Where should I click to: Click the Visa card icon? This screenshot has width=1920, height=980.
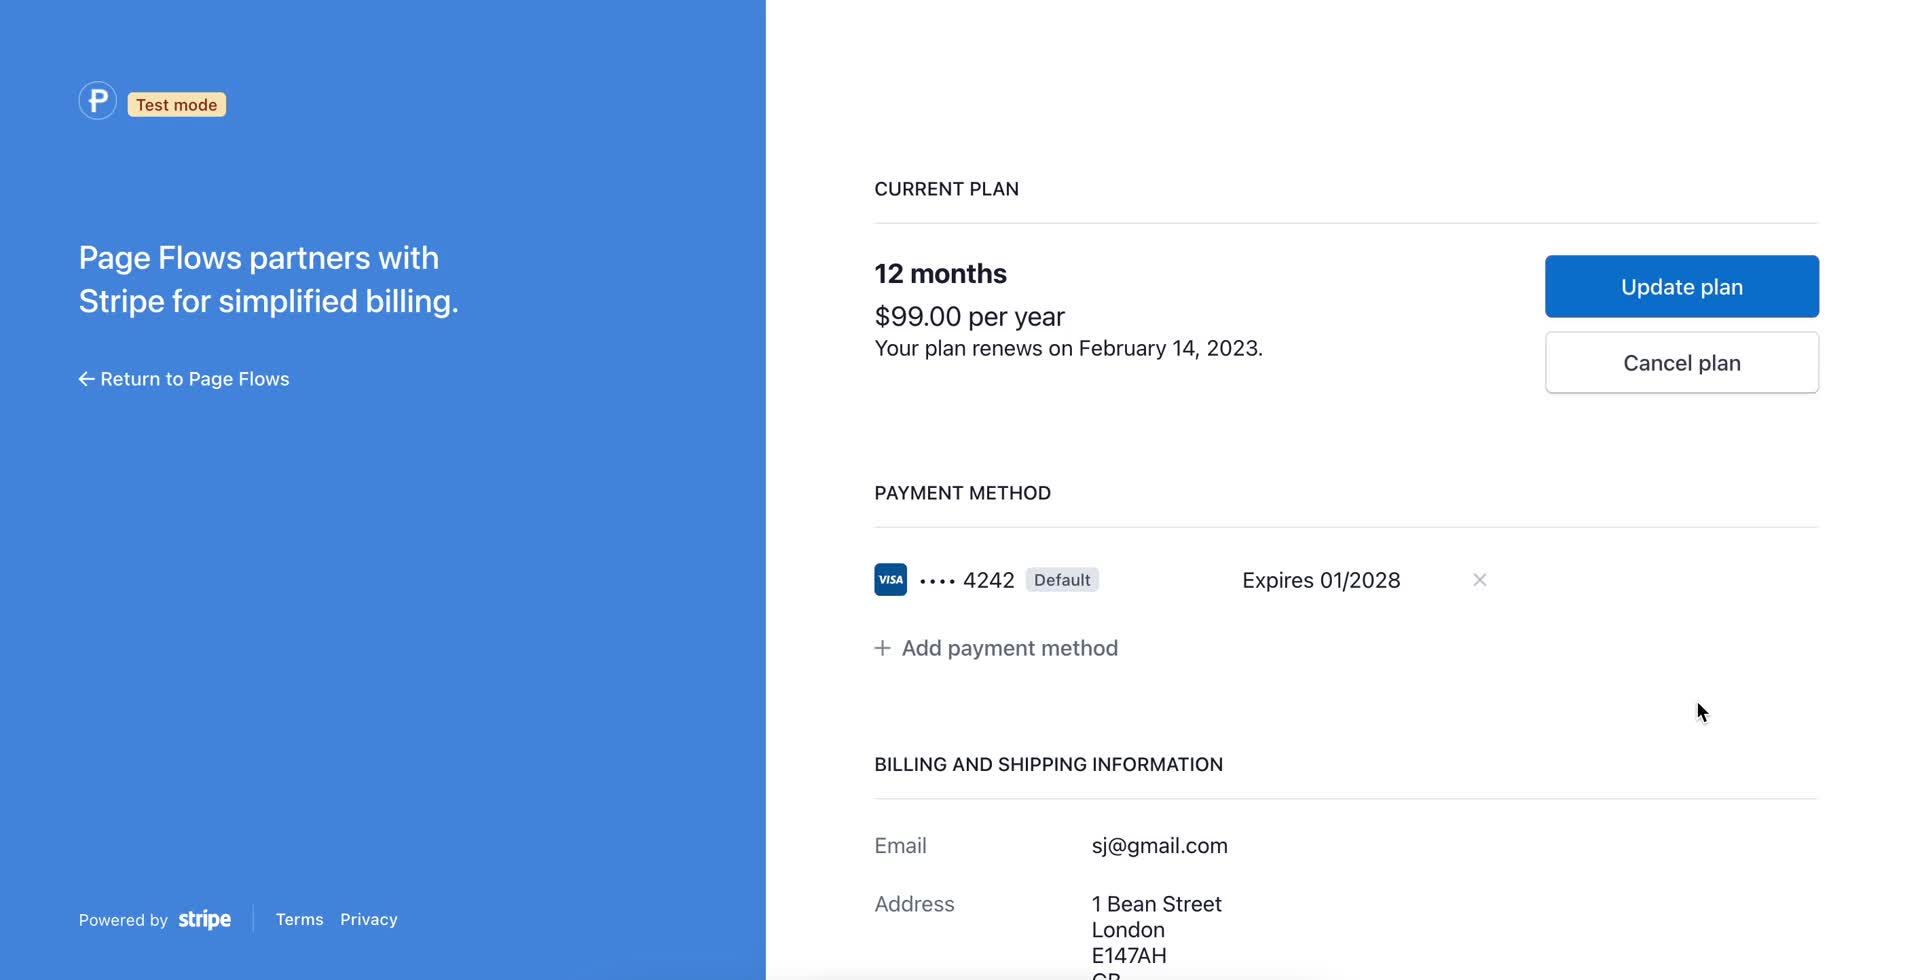(x=891, y=580)
